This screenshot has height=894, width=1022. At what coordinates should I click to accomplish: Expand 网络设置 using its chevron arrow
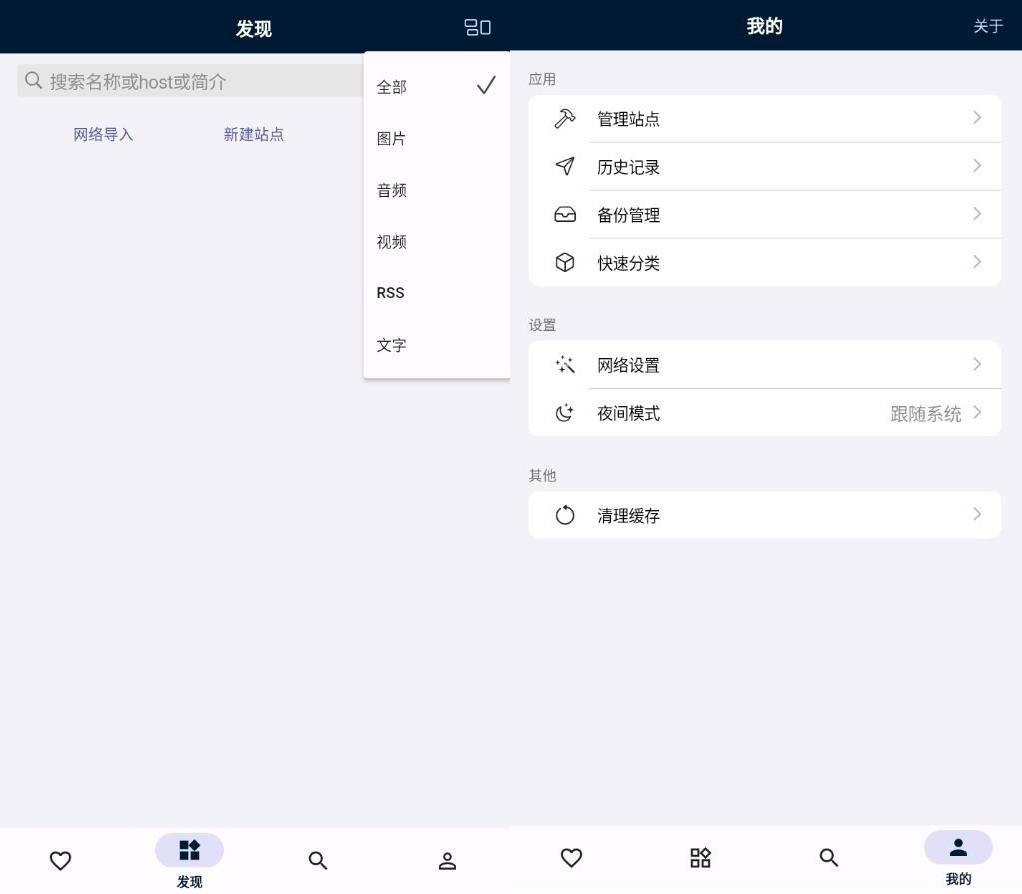pyautogui.click(x=977, y=365)
